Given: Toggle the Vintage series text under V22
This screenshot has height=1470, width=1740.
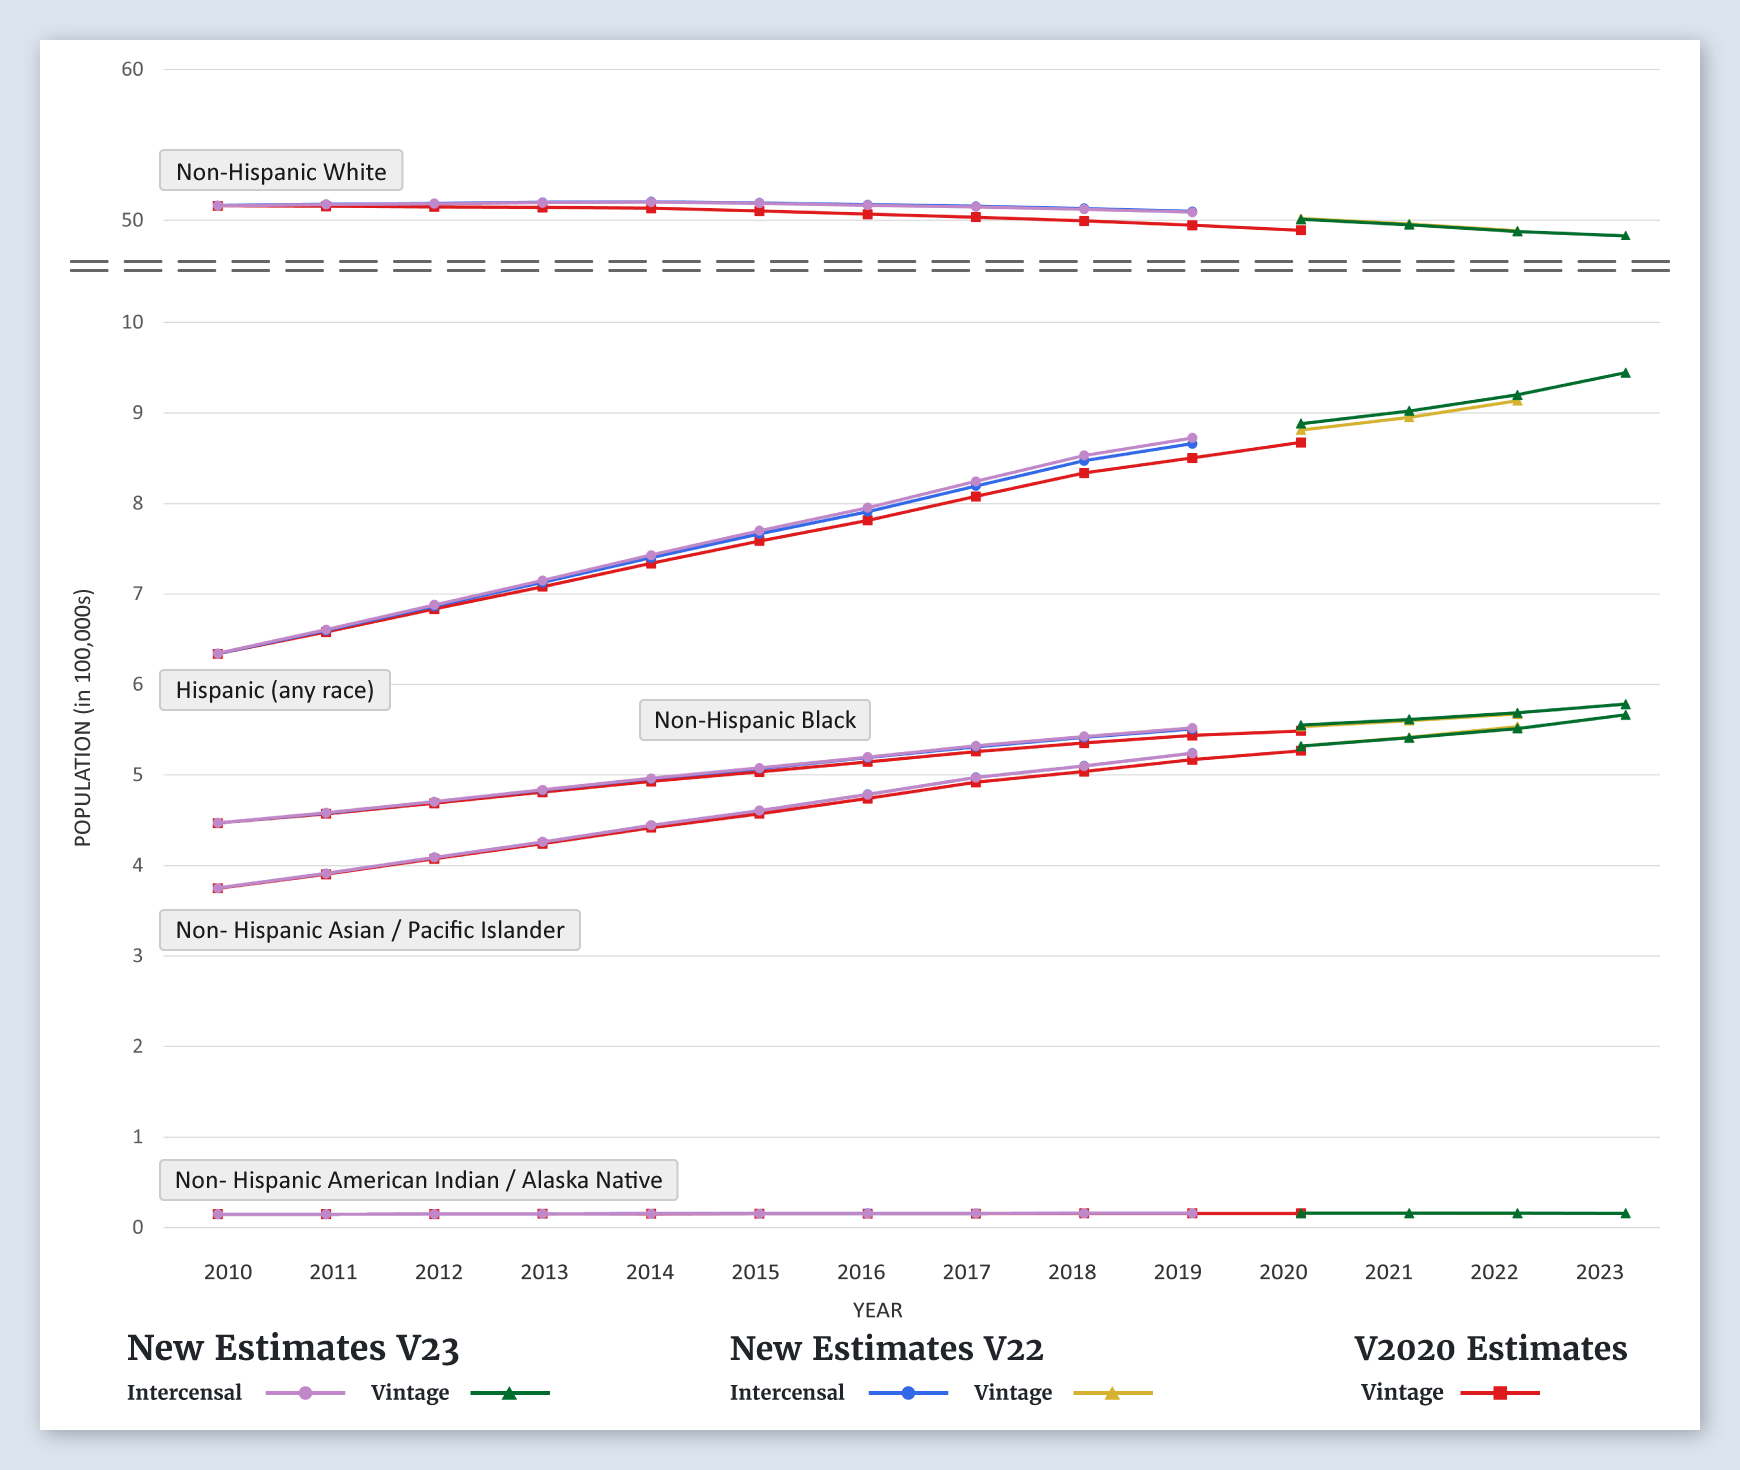Looking at the screenshot, I should [1012, 1393].
